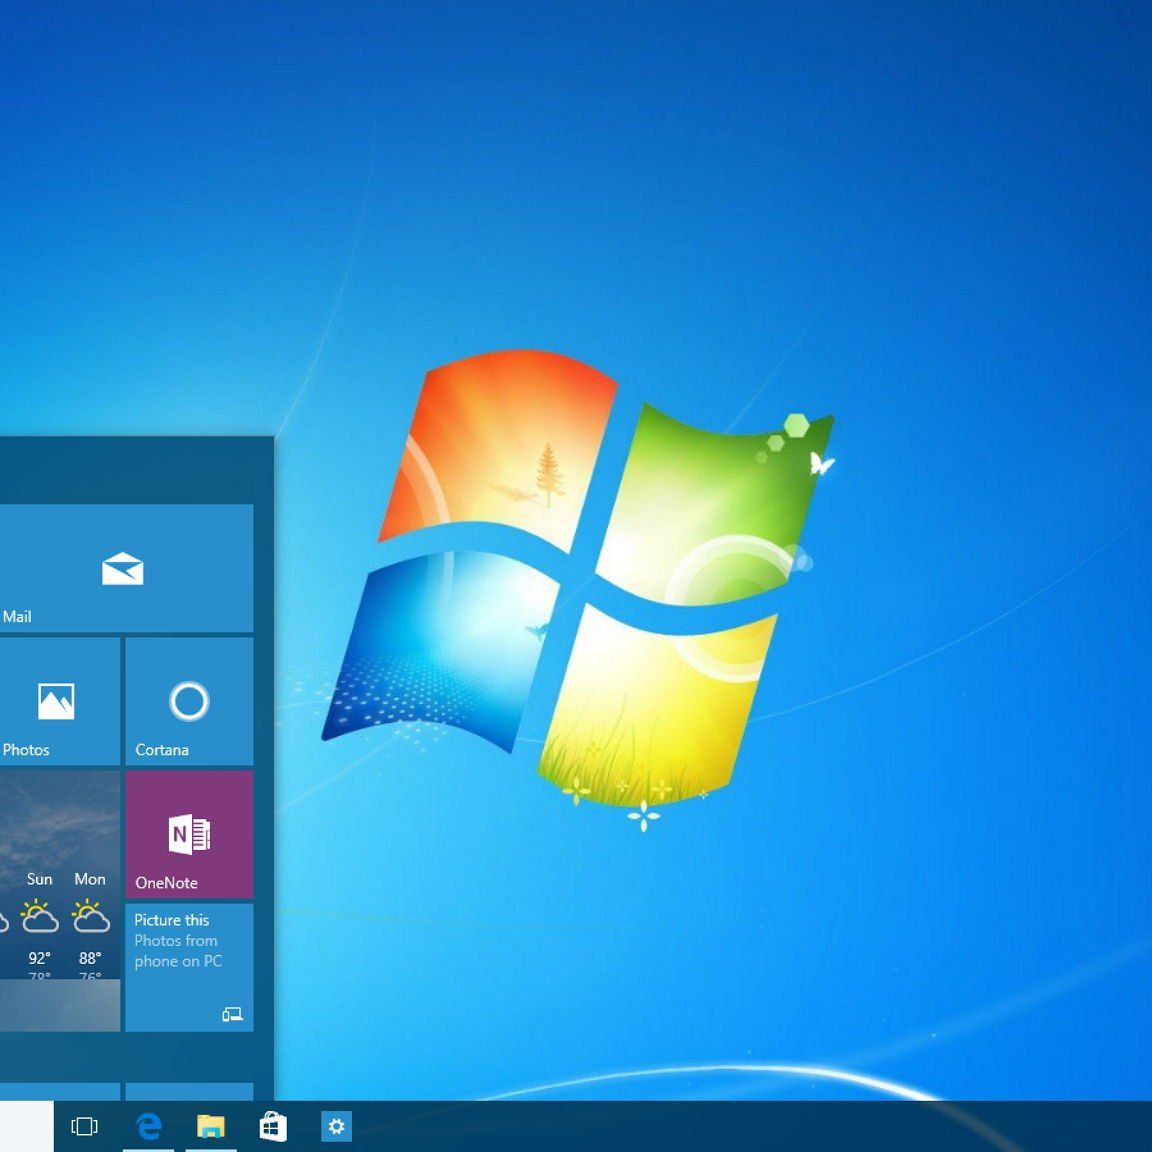Image resolution: width=1152 pixels, height=1152 pixels.
Task: Click the Sun forecast in Weather tile
Action: 40,925
